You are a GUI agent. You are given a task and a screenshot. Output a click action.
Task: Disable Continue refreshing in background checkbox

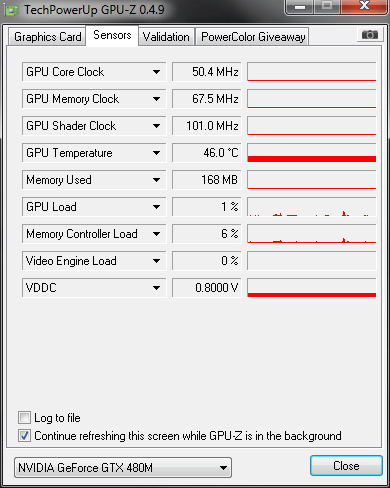(24, 436)
